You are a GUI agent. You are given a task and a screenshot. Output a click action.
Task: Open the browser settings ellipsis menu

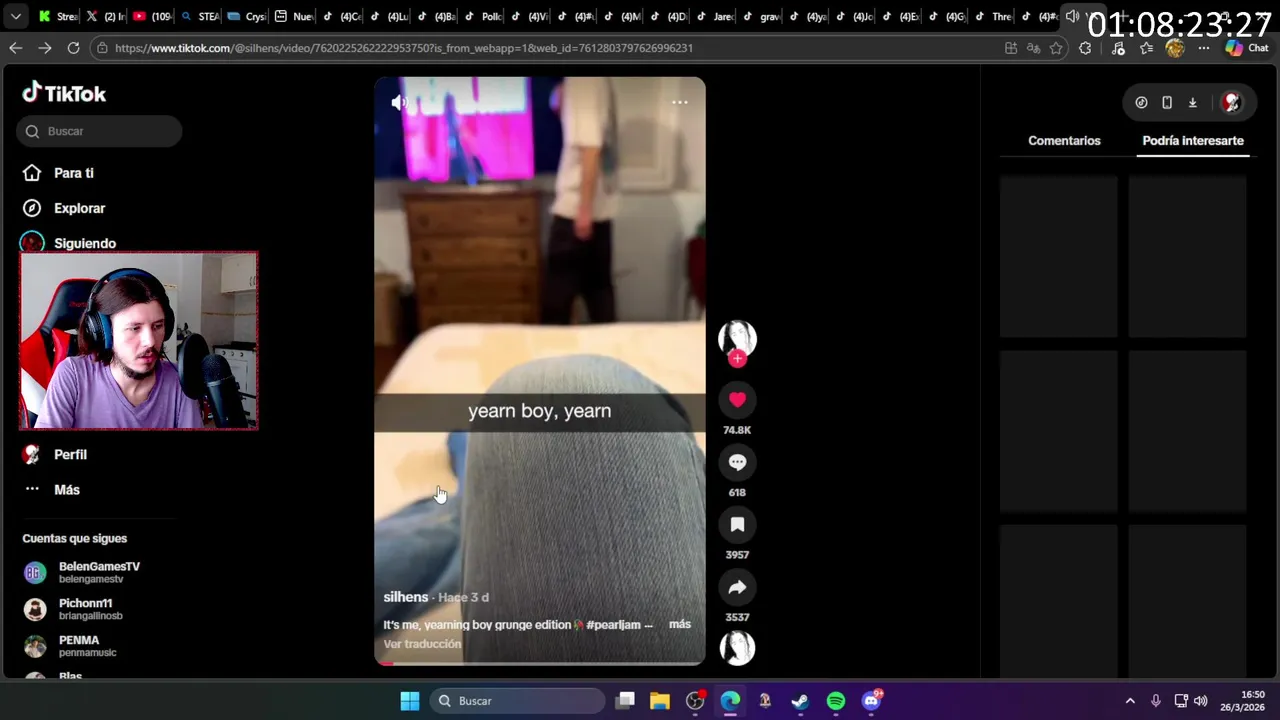[1204, 48]
